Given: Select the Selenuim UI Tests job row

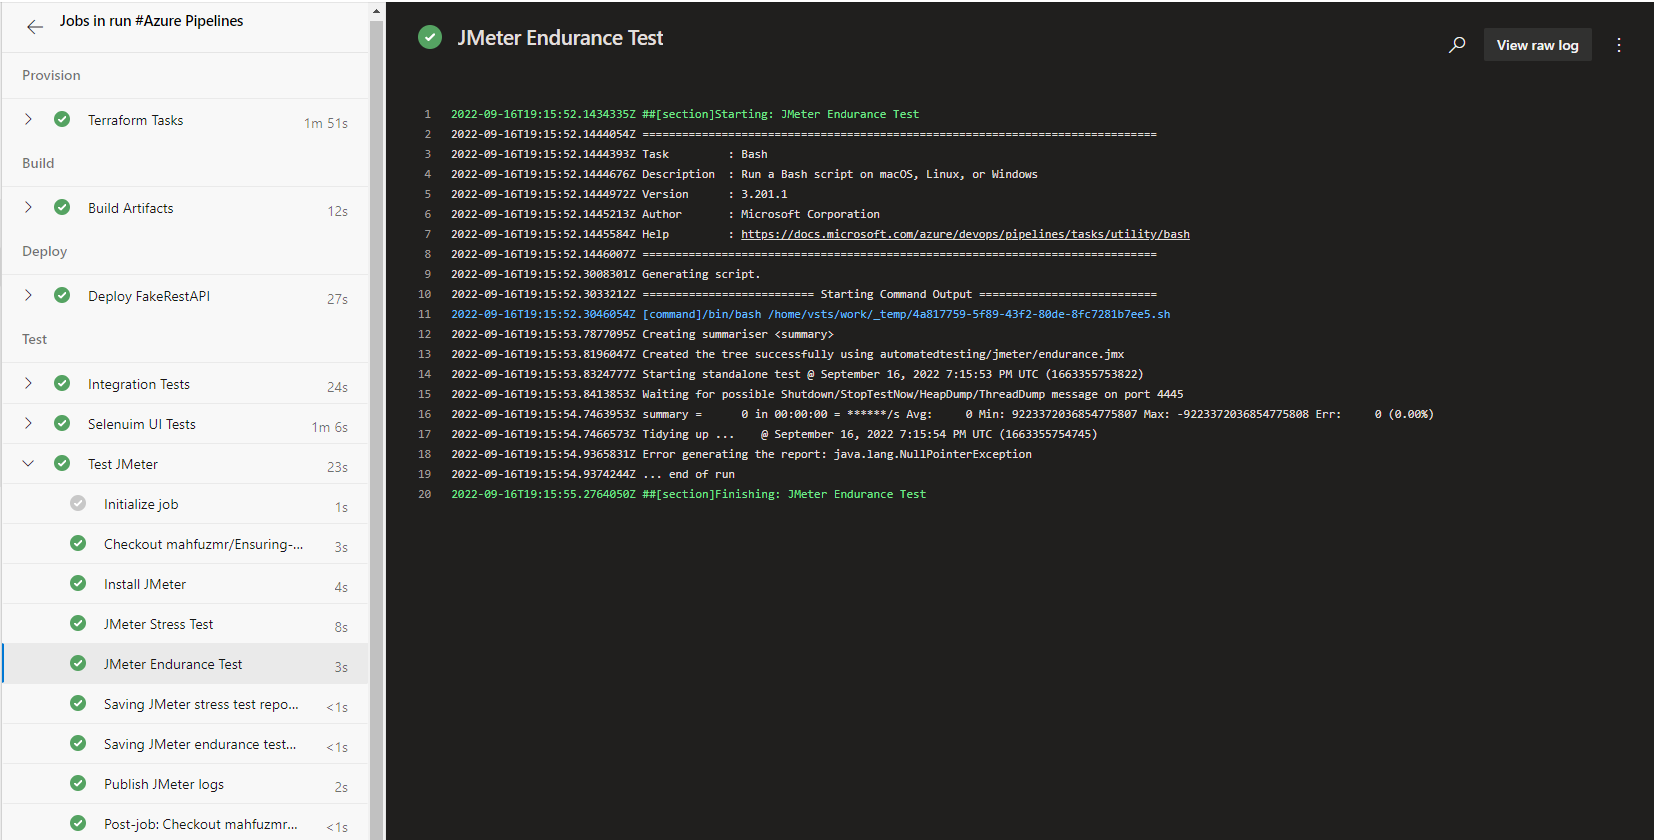Looking at the screenshot, I should [x=186, y=424].
